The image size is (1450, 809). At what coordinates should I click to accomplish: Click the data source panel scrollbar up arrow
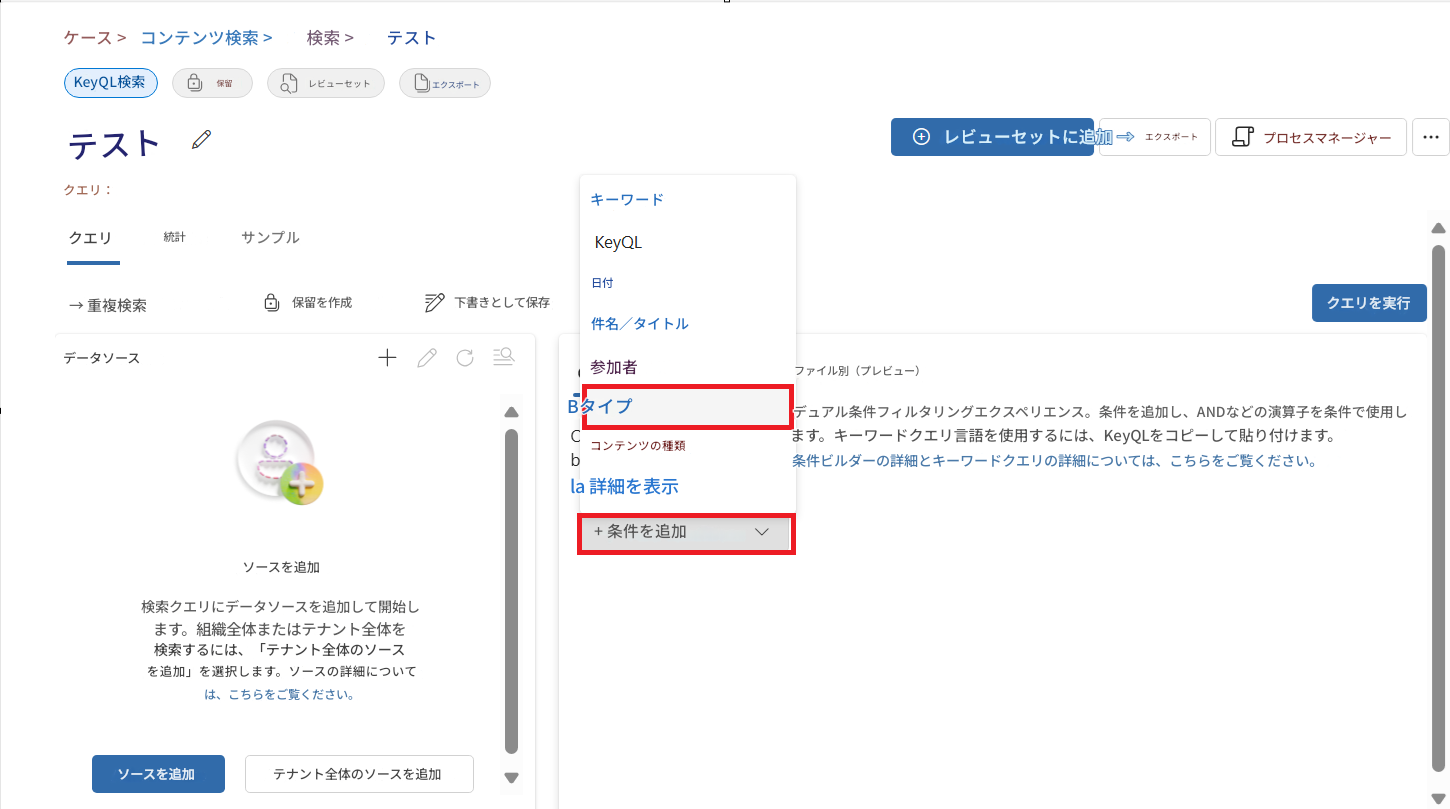tap(511, 412)
